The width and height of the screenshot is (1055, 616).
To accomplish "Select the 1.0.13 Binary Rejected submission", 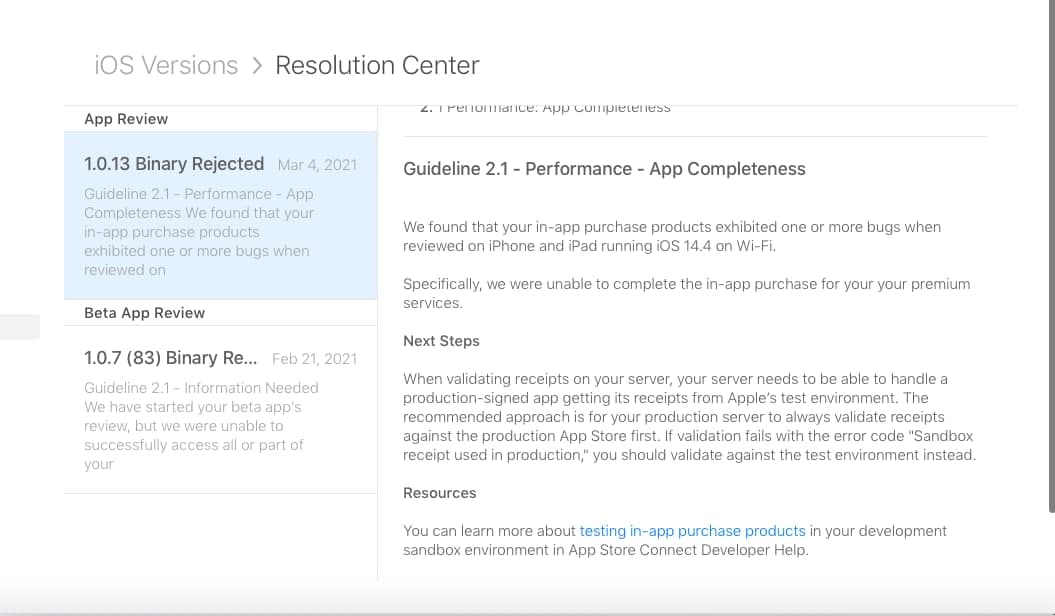I will 173,163.
